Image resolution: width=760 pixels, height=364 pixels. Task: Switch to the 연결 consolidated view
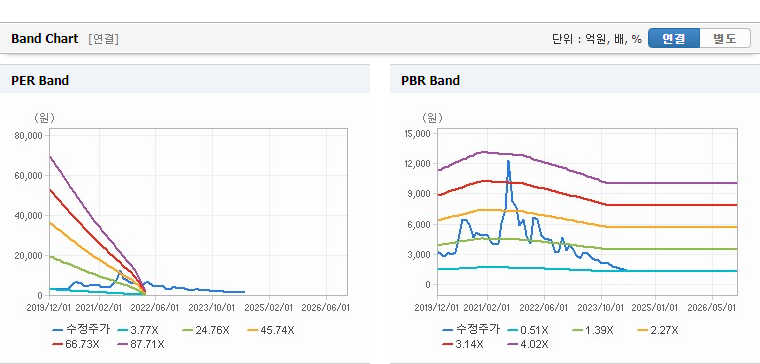(x=674, y=38)
